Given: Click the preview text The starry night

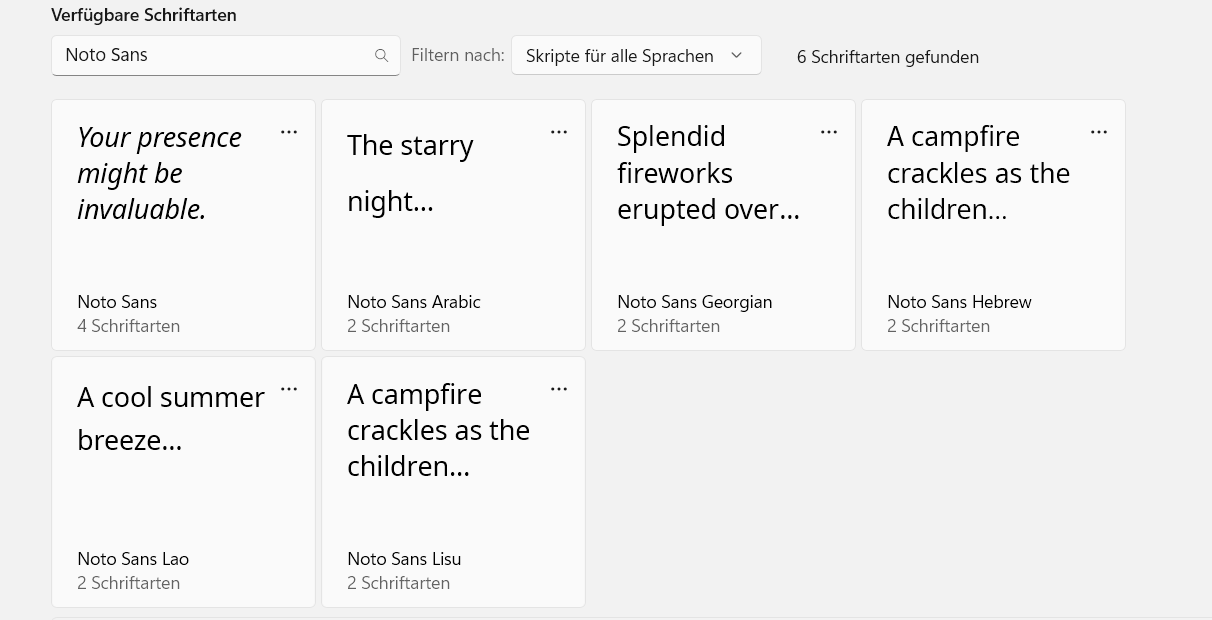Looking at the screenshot, I should pos(410,173).
